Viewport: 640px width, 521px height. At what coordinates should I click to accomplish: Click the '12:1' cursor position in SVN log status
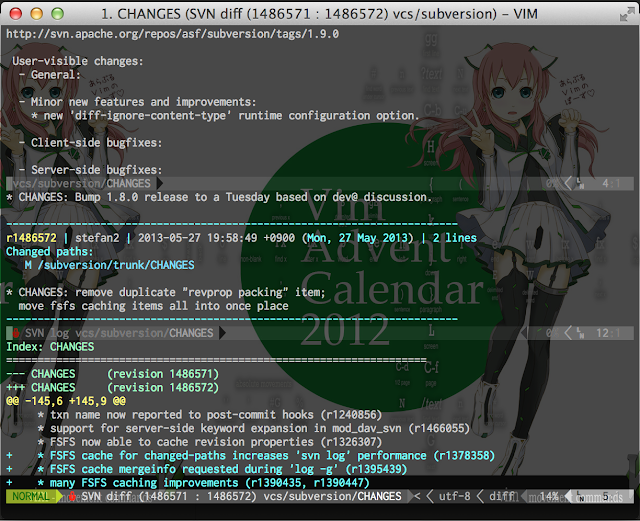pyautogui.click(x=608, y=333)
